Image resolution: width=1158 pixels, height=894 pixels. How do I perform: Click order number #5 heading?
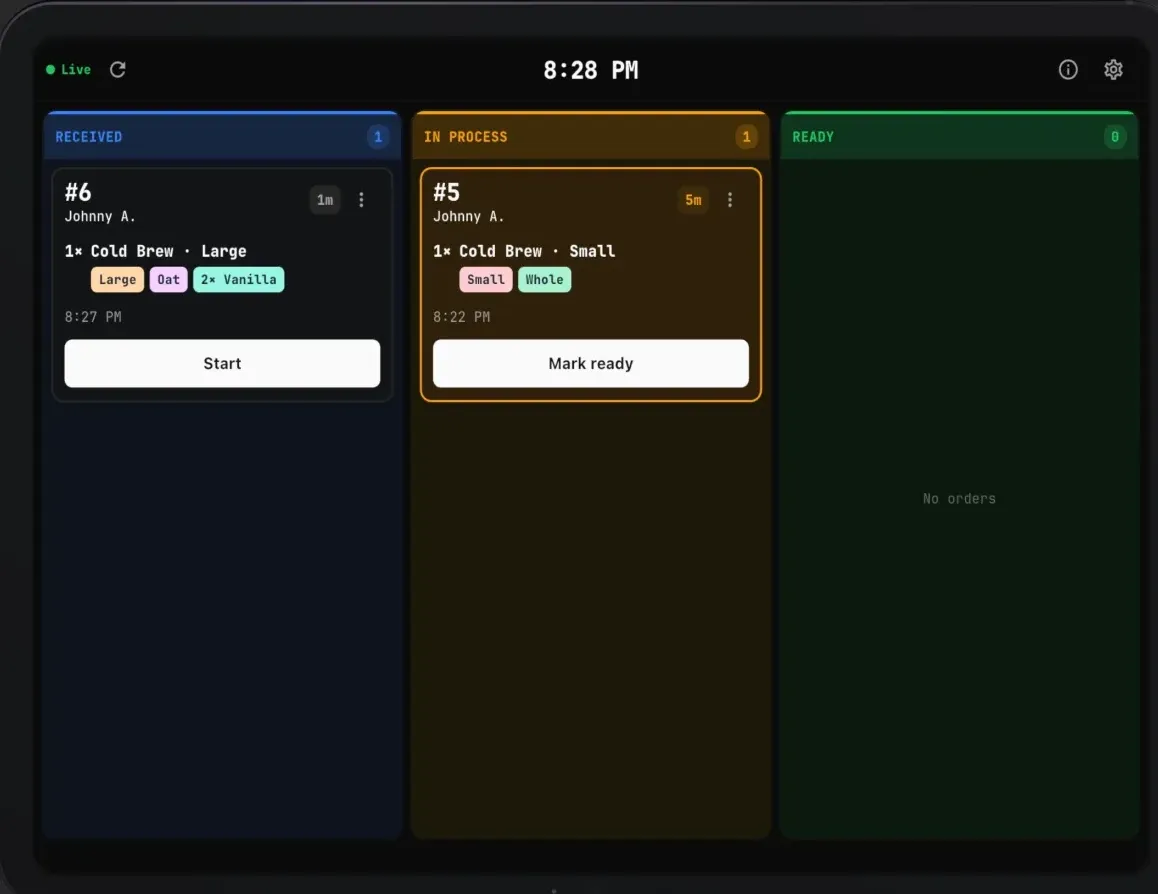point(447,193)
